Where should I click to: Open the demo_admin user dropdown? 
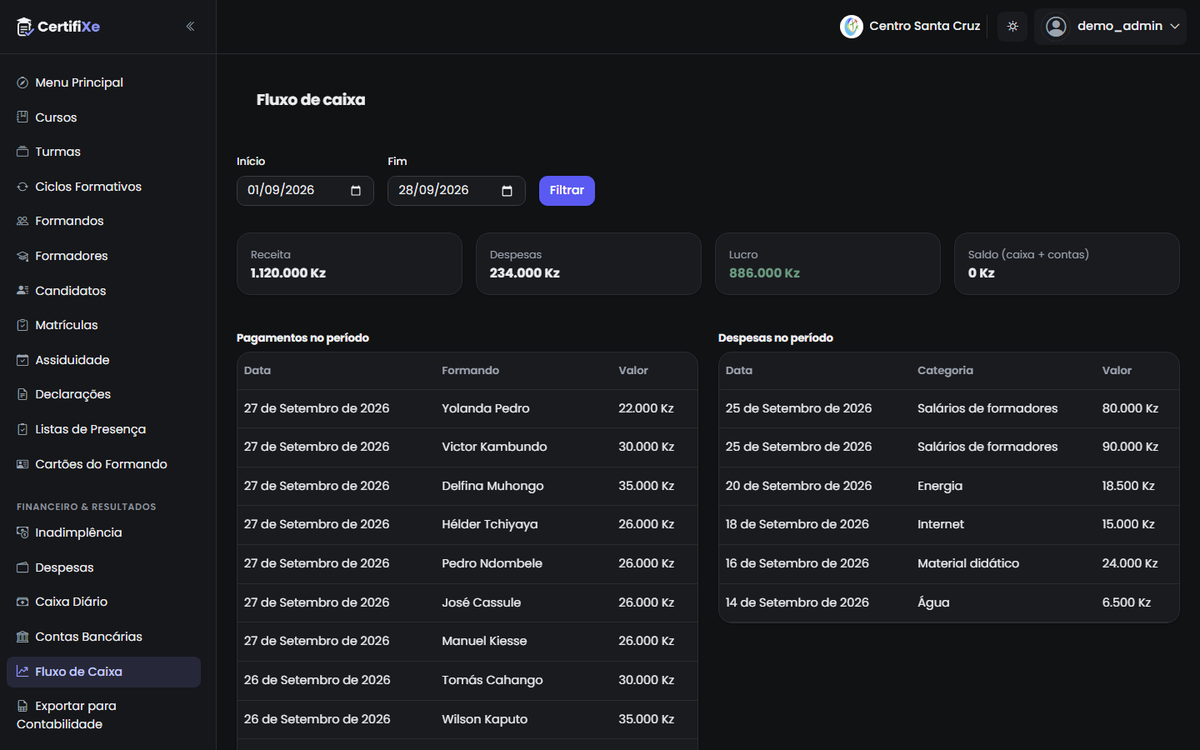(1111, 26)
